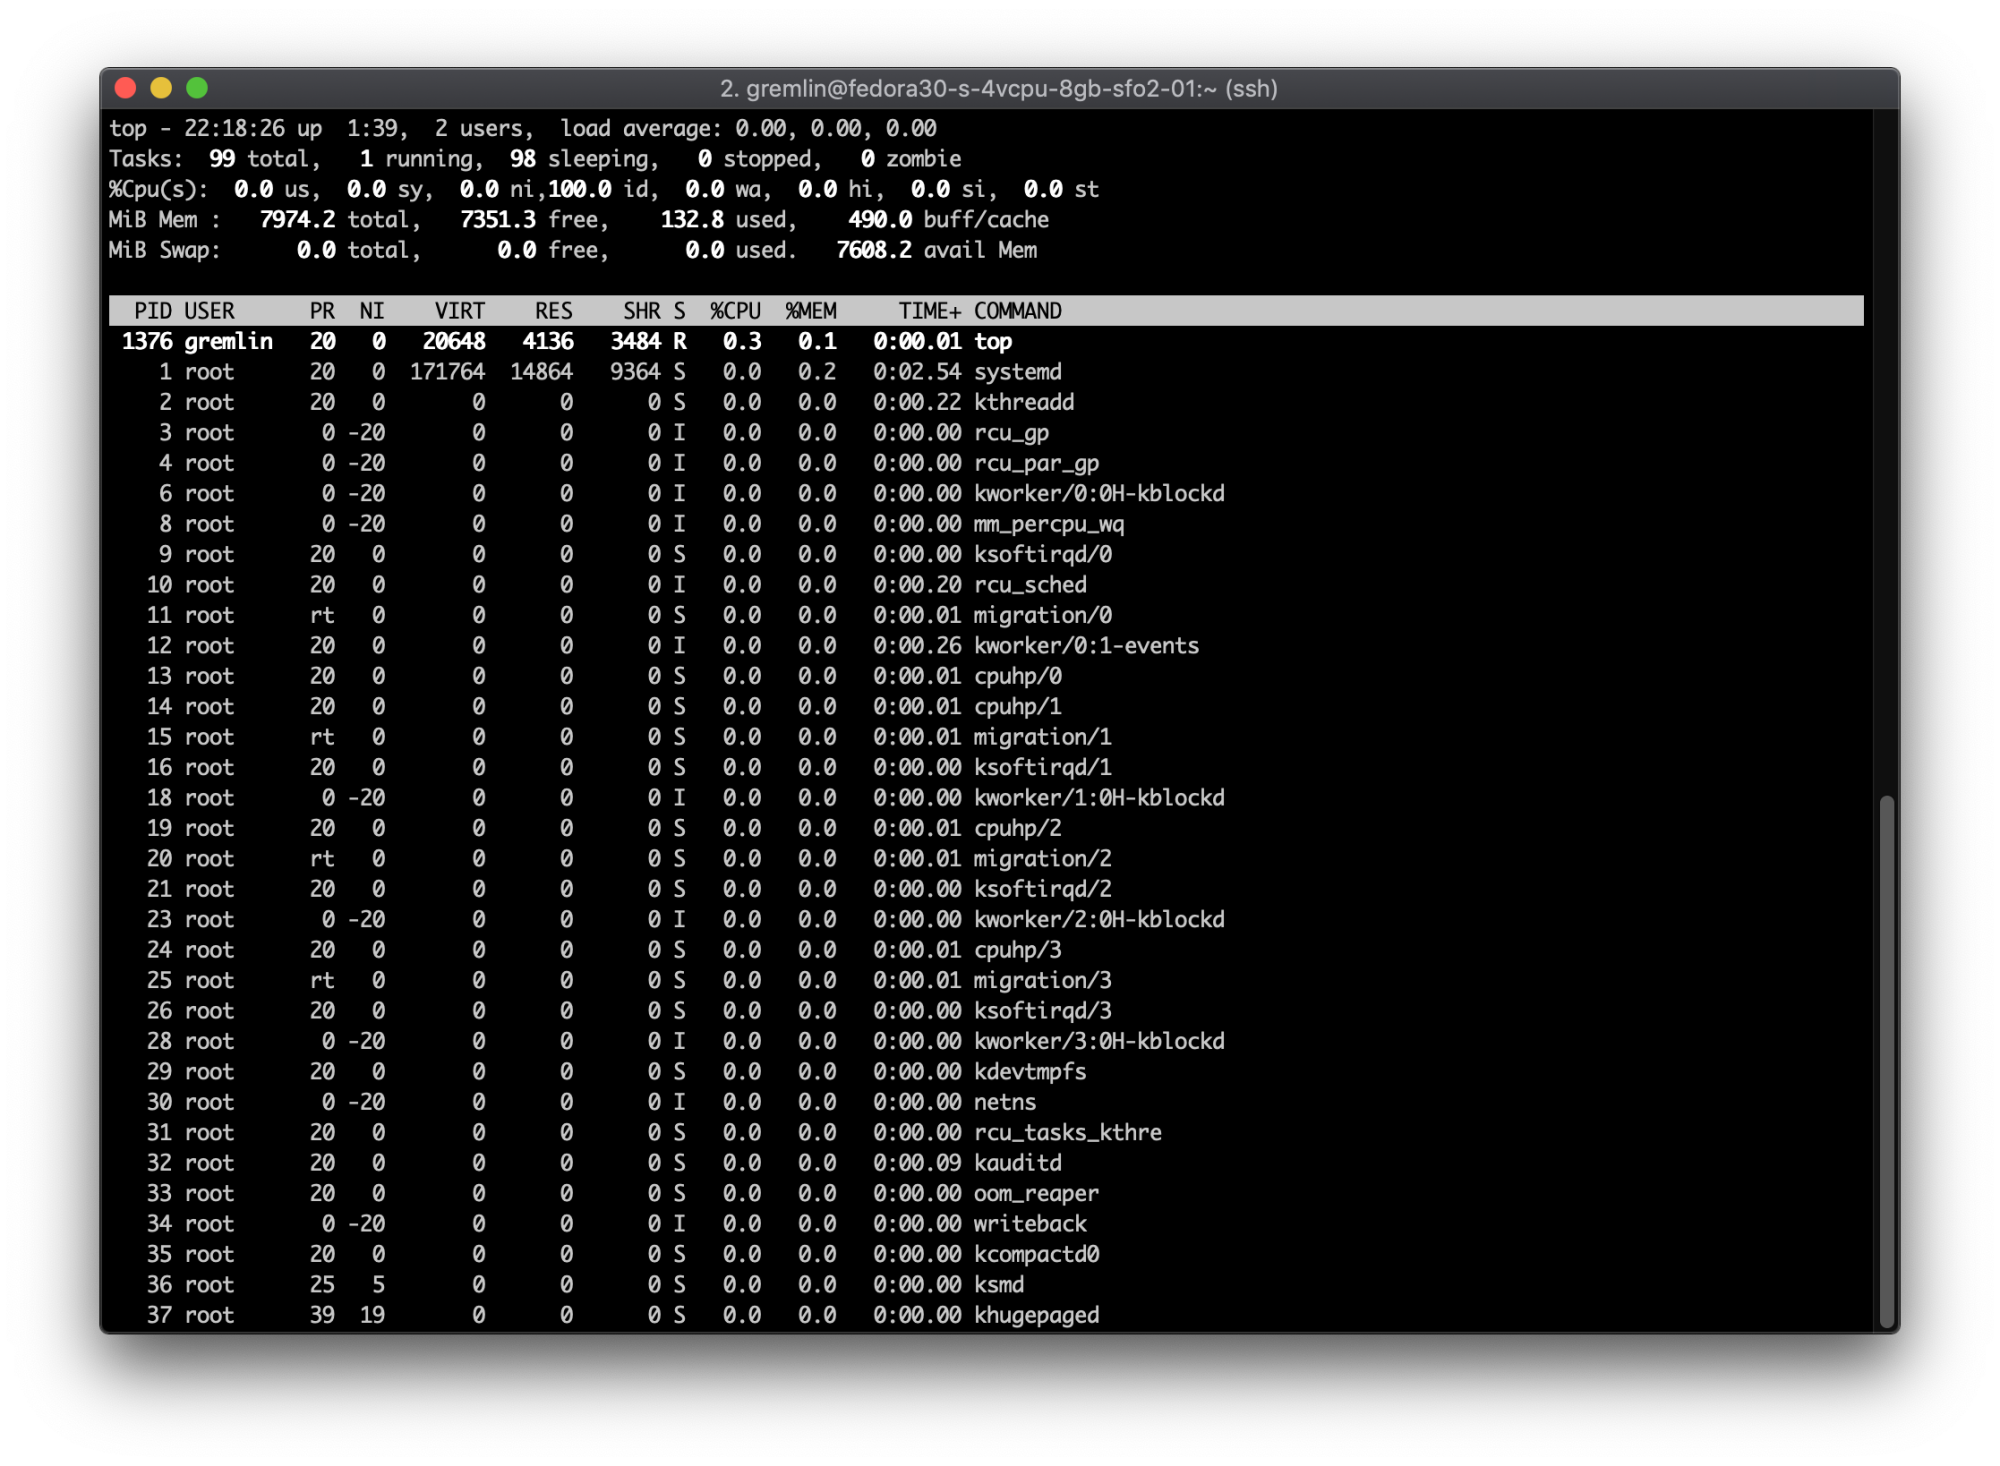Select 'kworker/2:0H-kblockd' process

(1099, 919)
